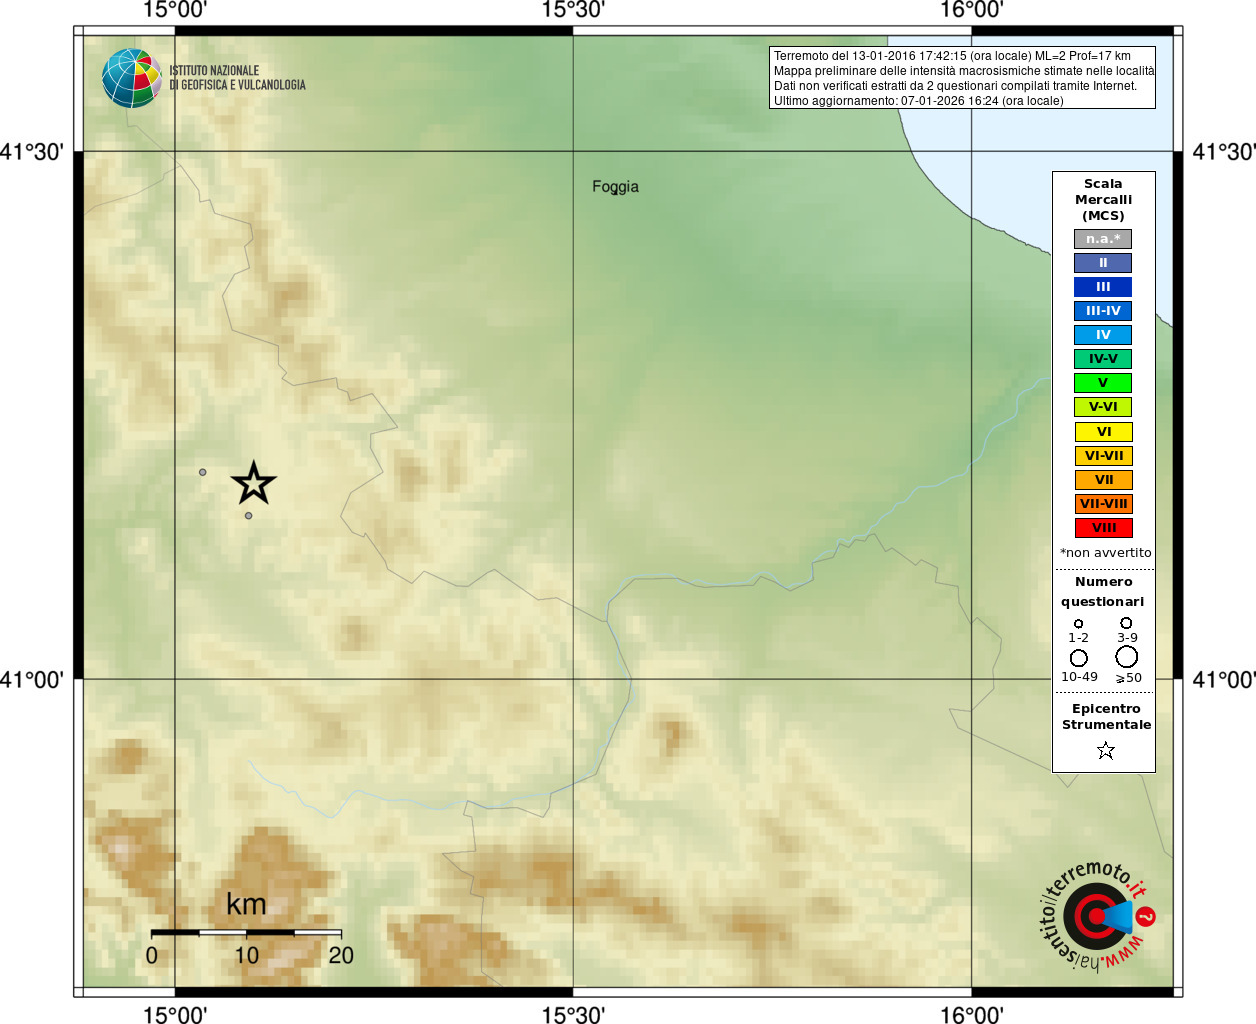Click the legend's Epicentro Strumentale star

pos(1105,750)
